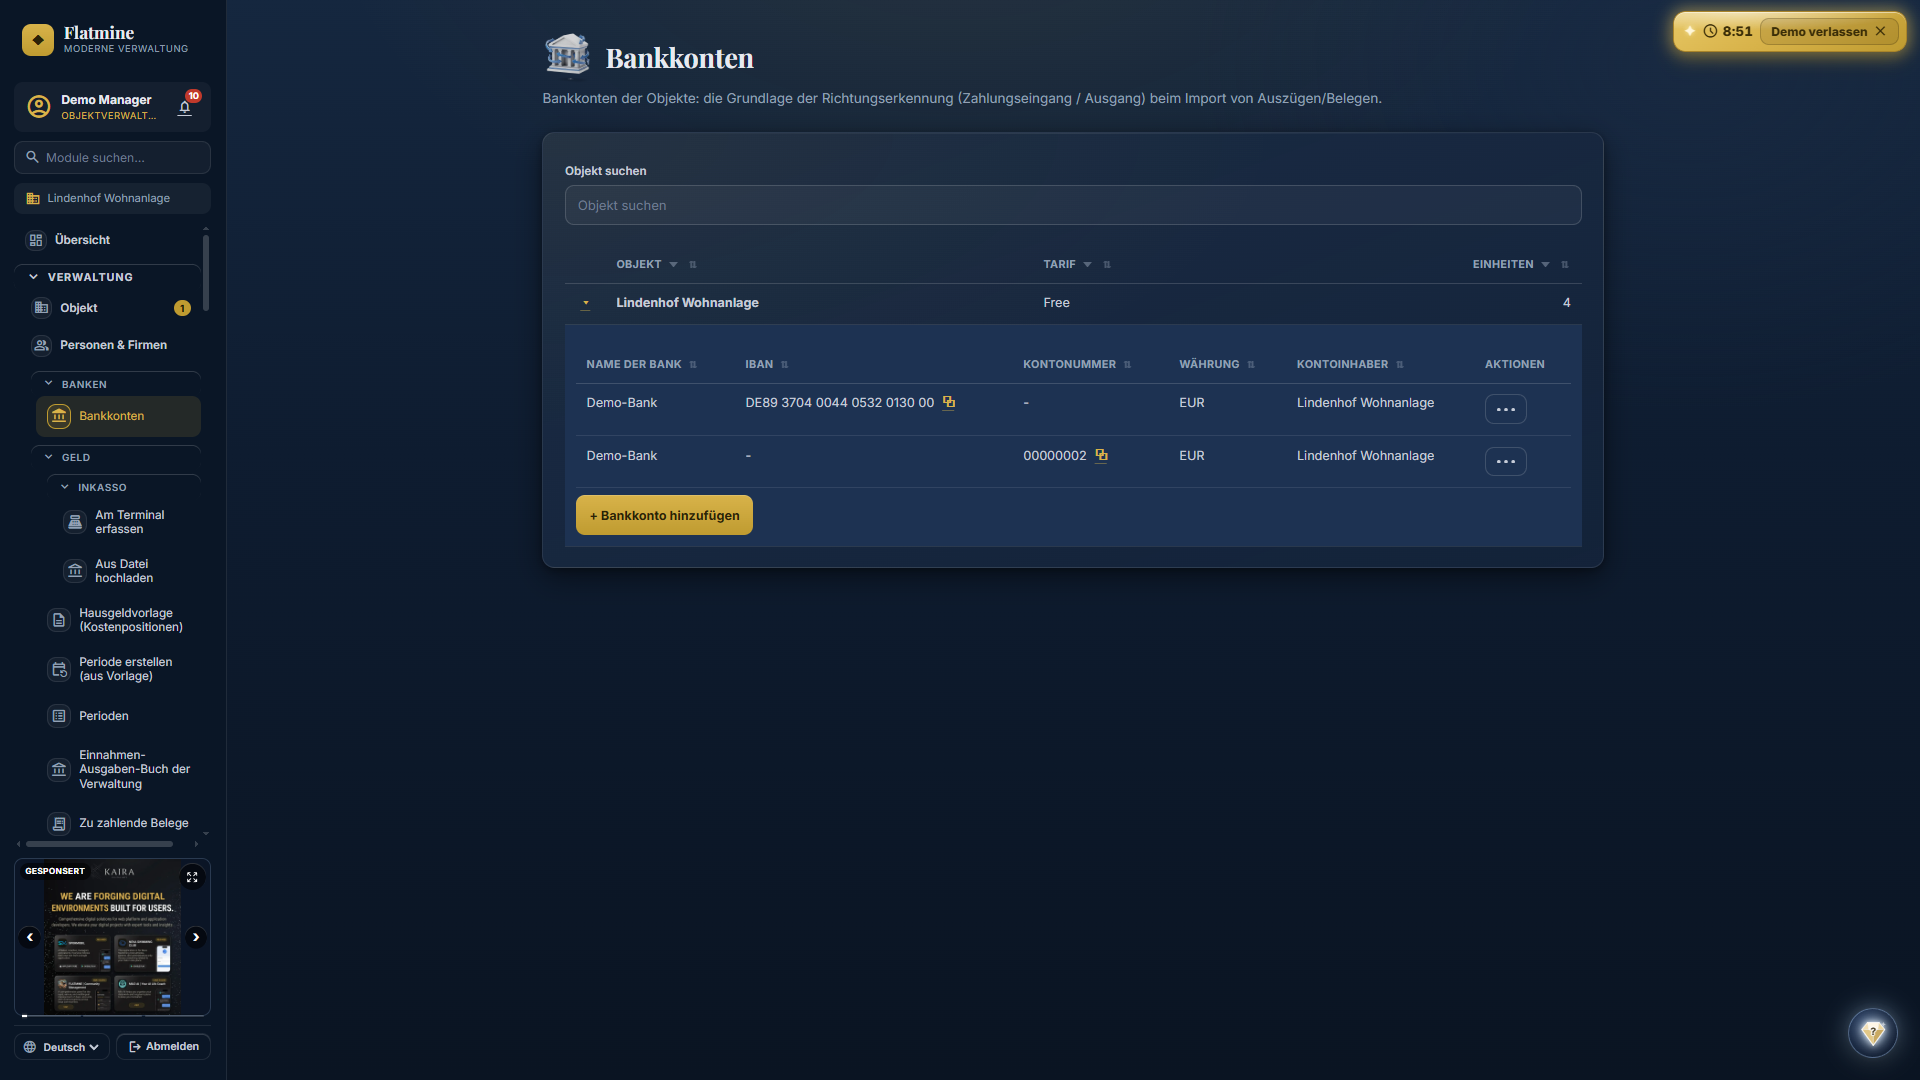Sort by the Kontoinhaber column
This screenshot has height=1080, width=1920.
coord(1400,365)
